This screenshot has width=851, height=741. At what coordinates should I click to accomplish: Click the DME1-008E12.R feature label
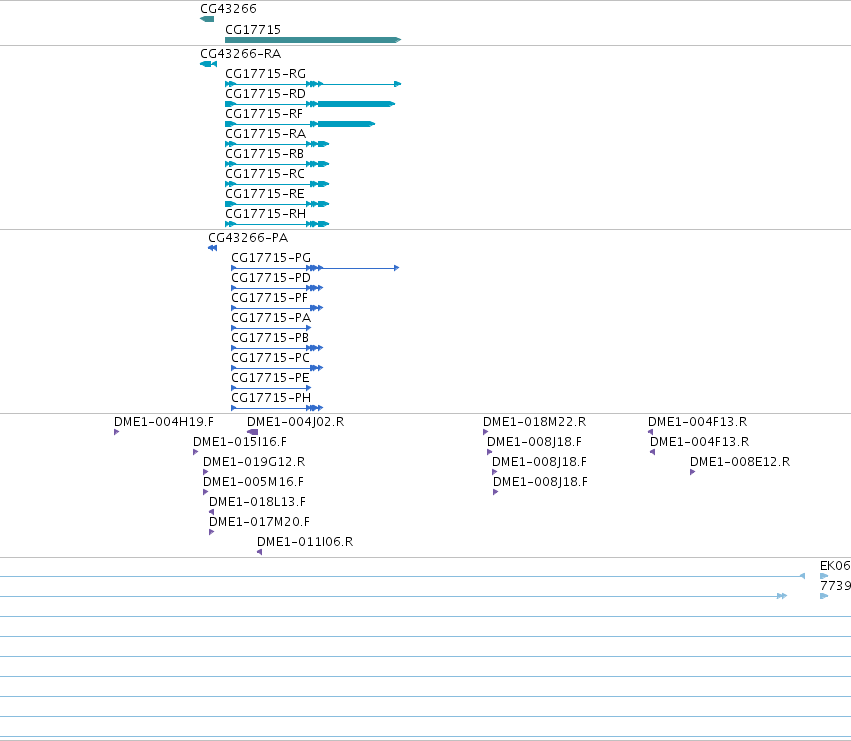(x=740, y=462)
